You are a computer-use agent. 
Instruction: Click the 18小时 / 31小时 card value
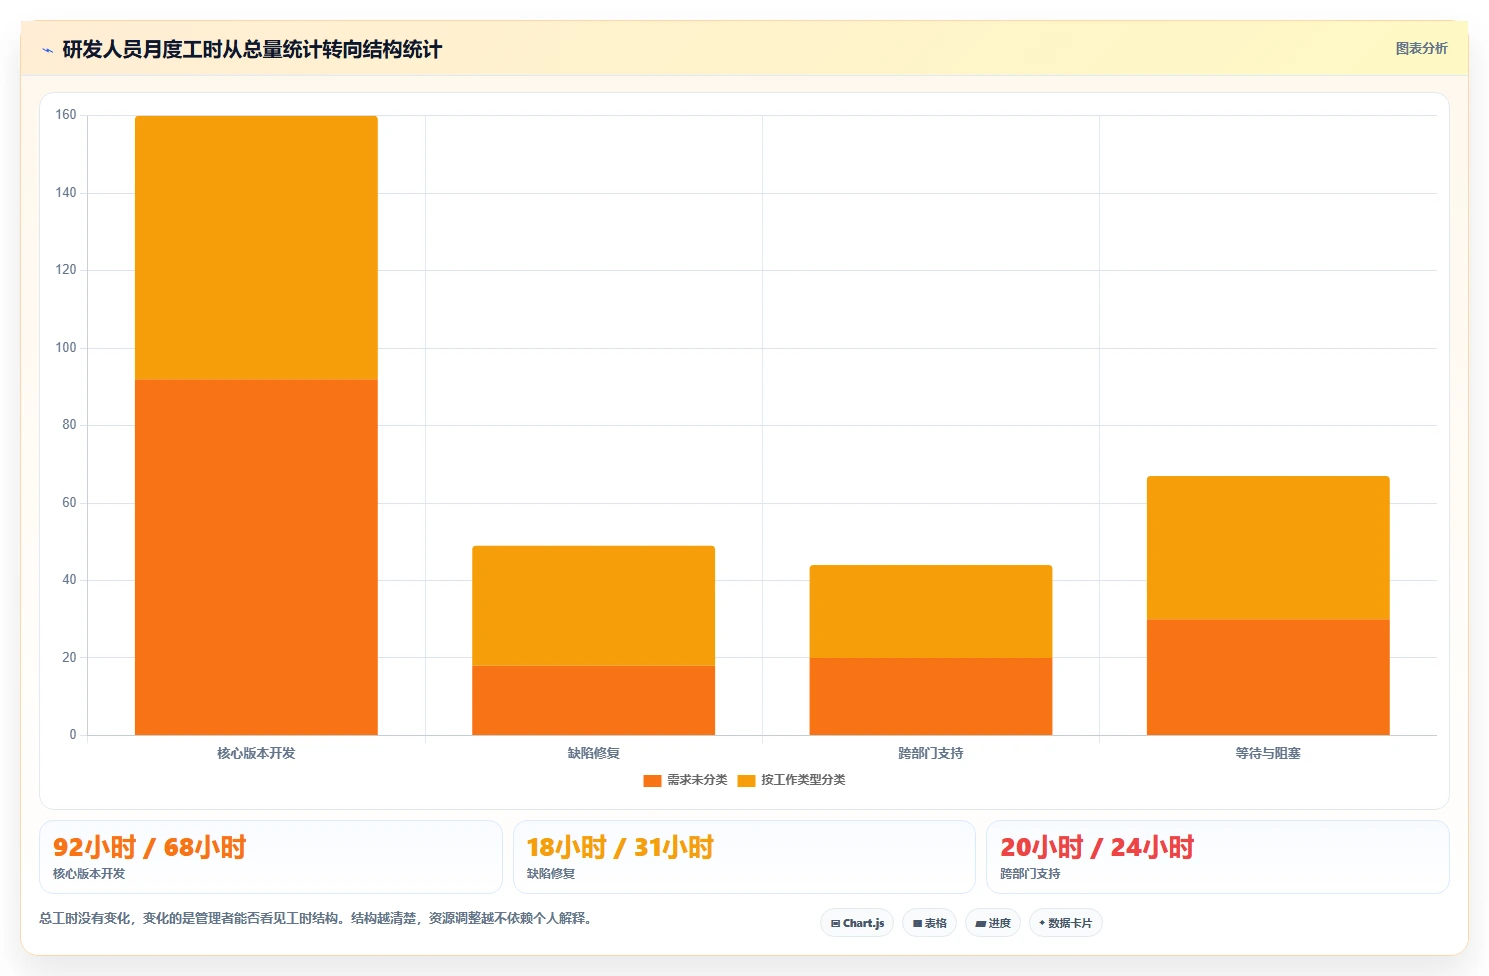tap(620, 847)
